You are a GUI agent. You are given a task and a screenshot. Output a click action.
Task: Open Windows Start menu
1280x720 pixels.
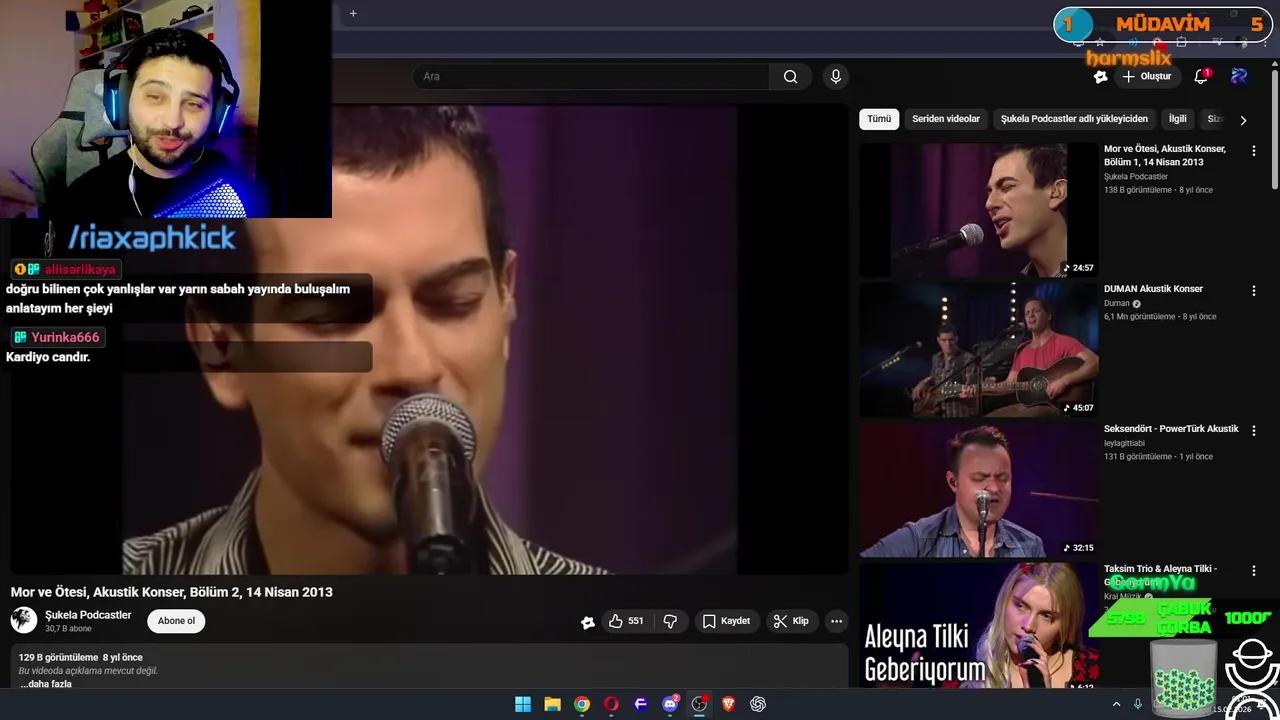coord(523,704)
